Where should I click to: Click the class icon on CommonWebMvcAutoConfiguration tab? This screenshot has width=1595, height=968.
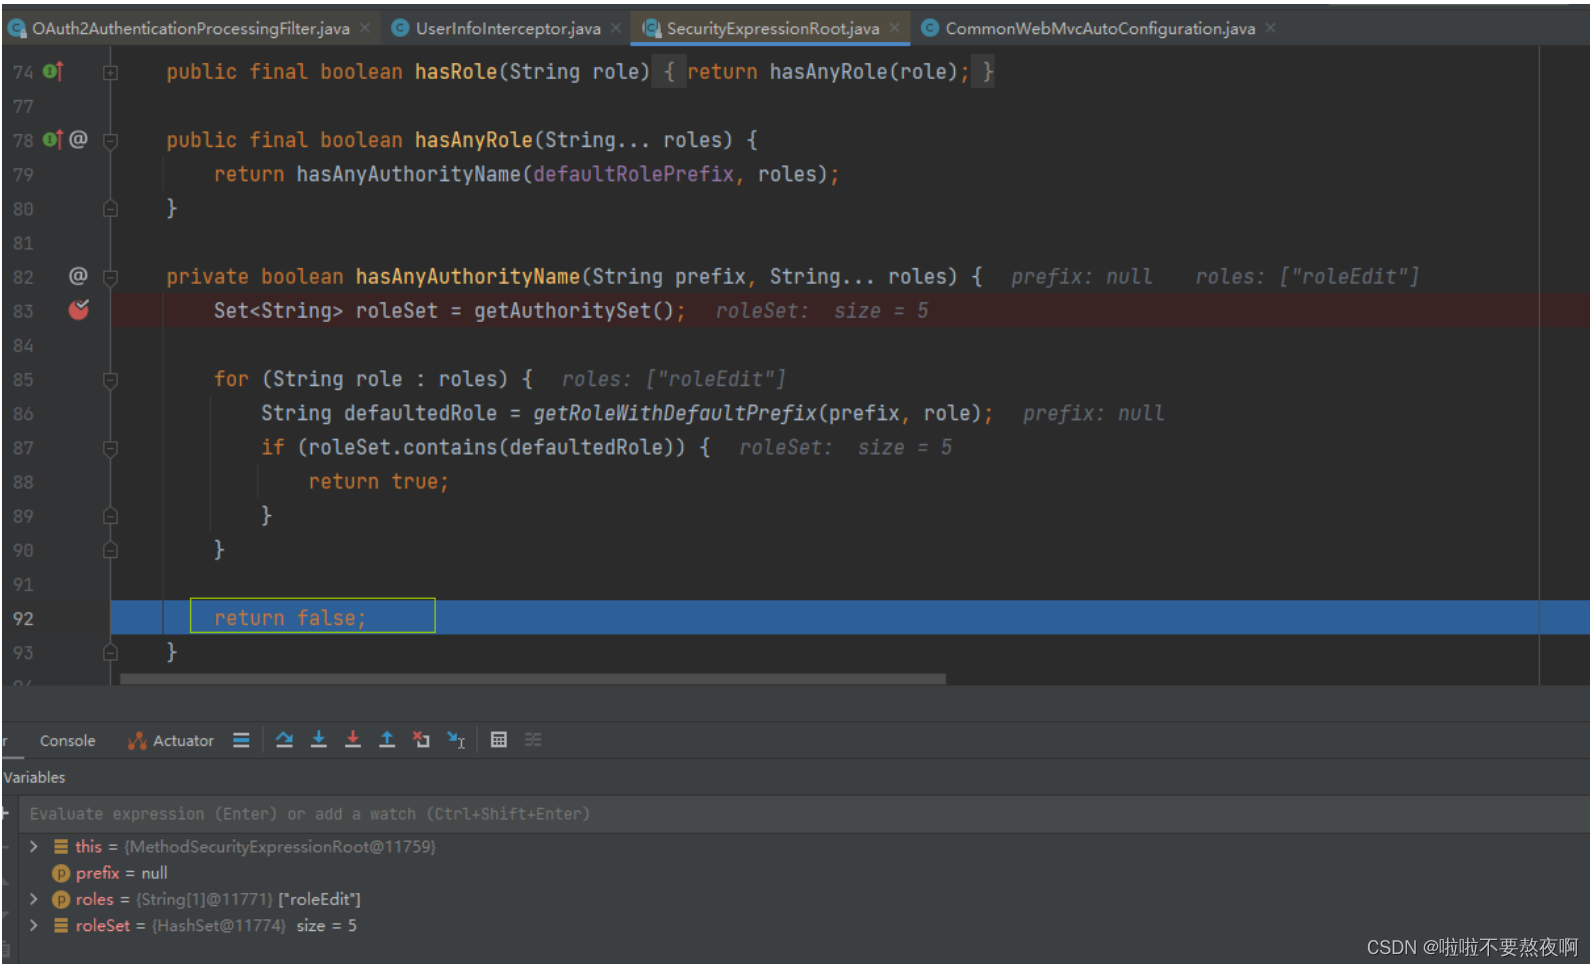click(x=930, y=28)
